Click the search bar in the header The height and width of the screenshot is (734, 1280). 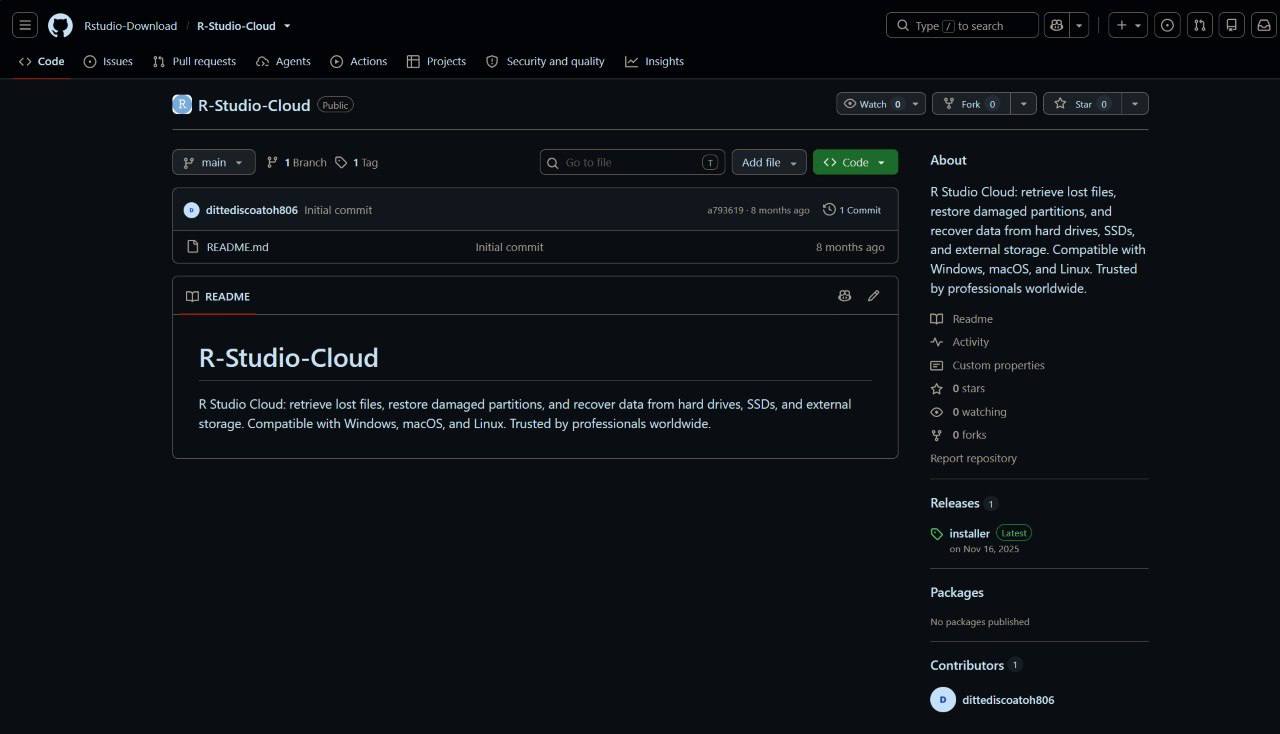click(962, 26)
